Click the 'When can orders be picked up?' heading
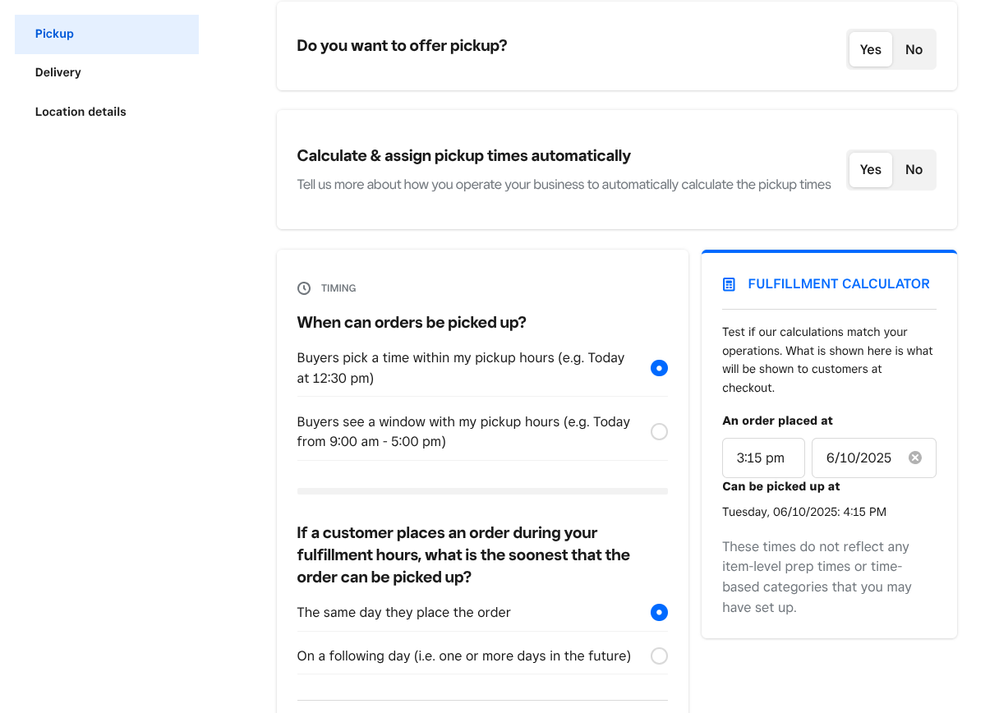The image size is (999, 713). click(411, 322)
